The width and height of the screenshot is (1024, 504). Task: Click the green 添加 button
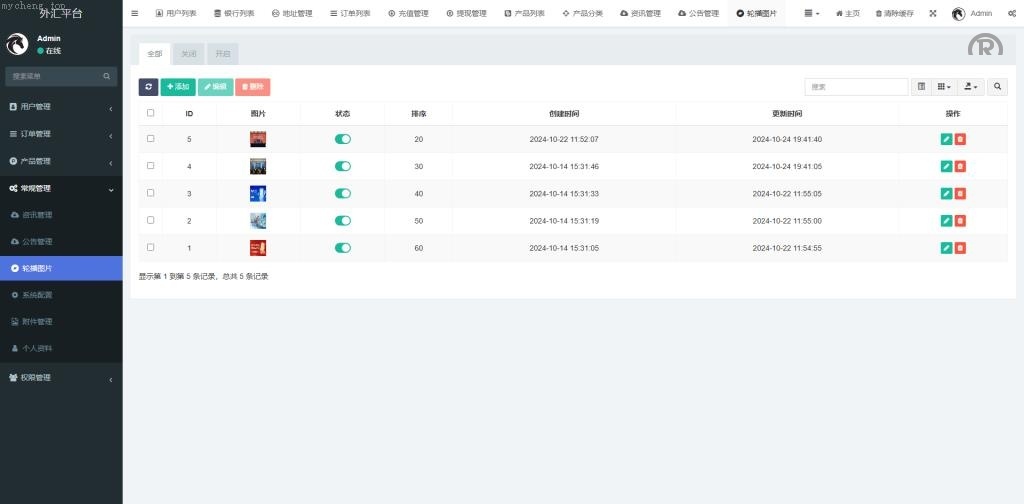click(x=178, y=87)
